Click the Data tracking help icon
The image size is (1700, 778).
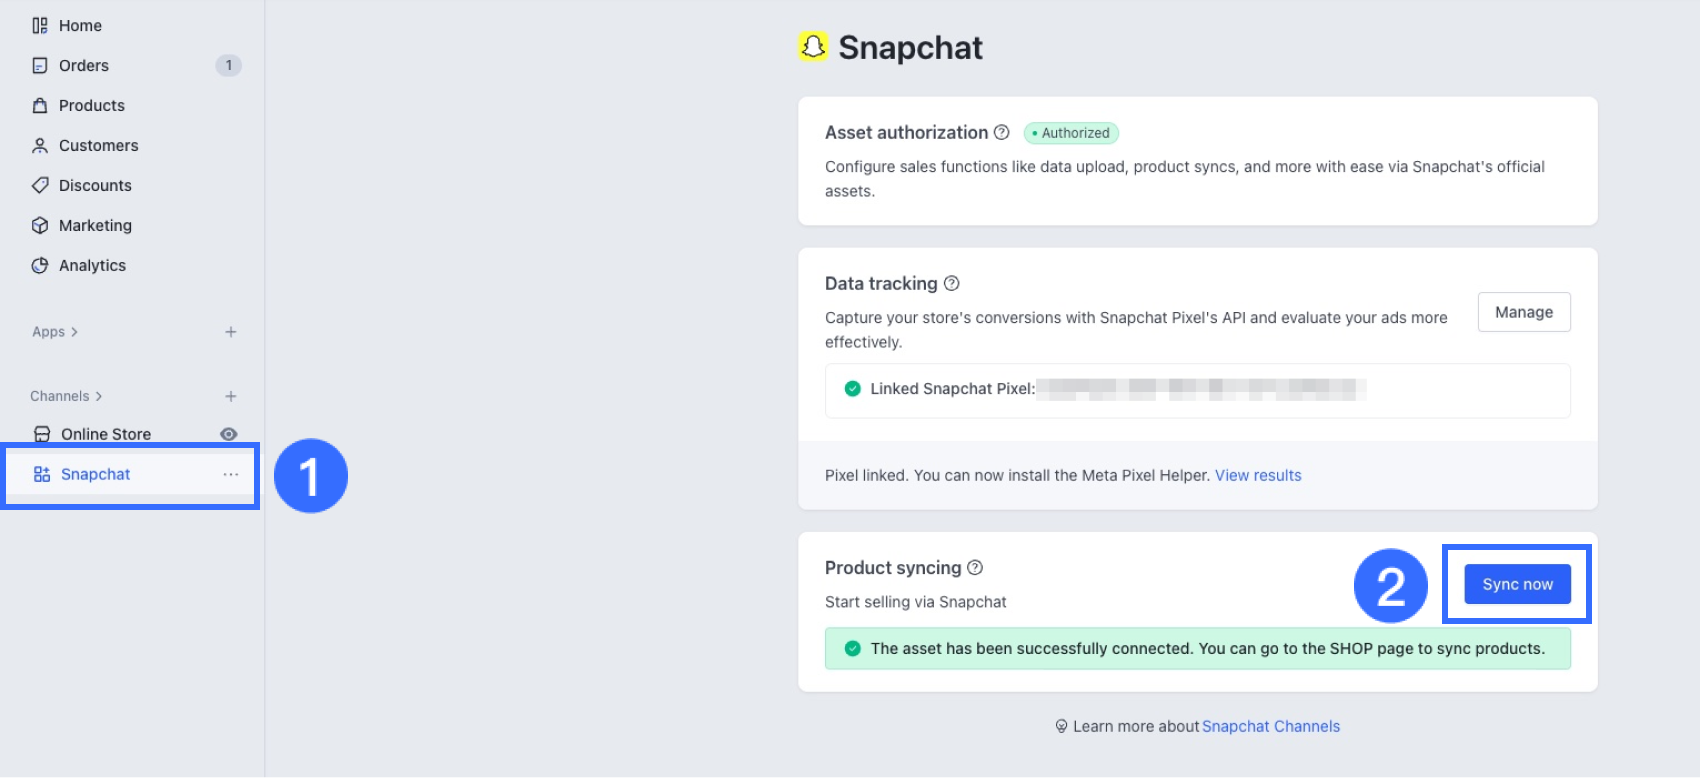pos(952,283)
